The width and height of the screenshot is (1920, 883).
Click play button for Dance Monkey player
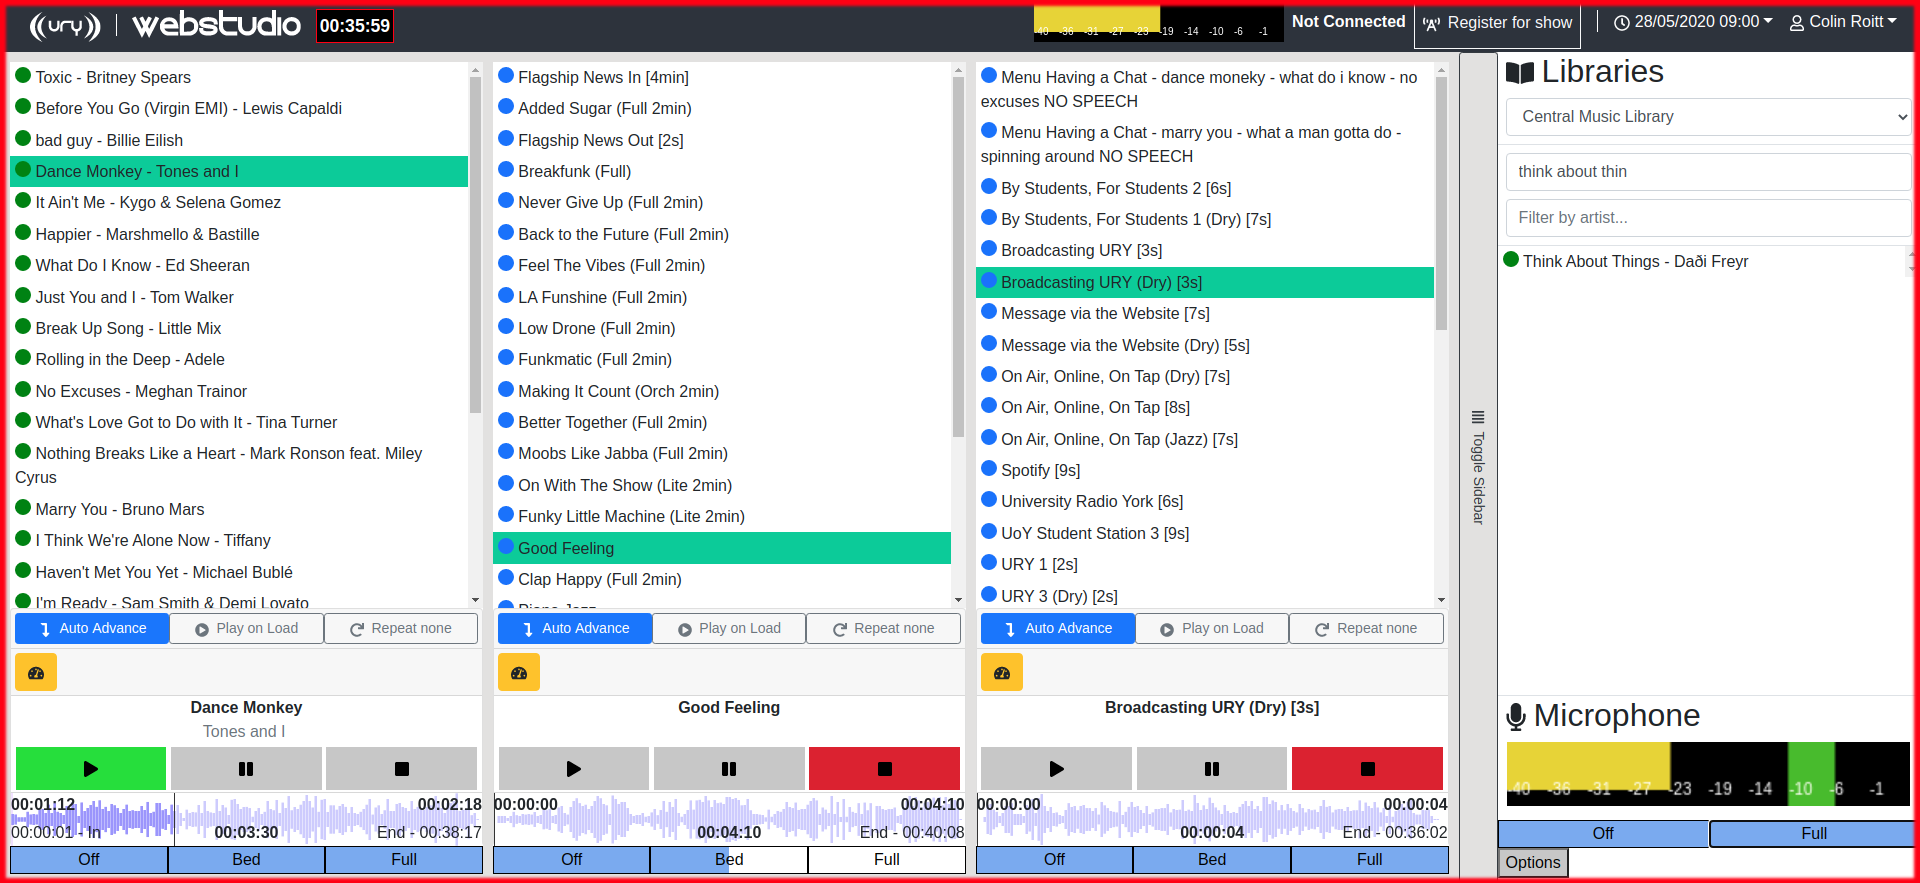click(x=91, y=769)
